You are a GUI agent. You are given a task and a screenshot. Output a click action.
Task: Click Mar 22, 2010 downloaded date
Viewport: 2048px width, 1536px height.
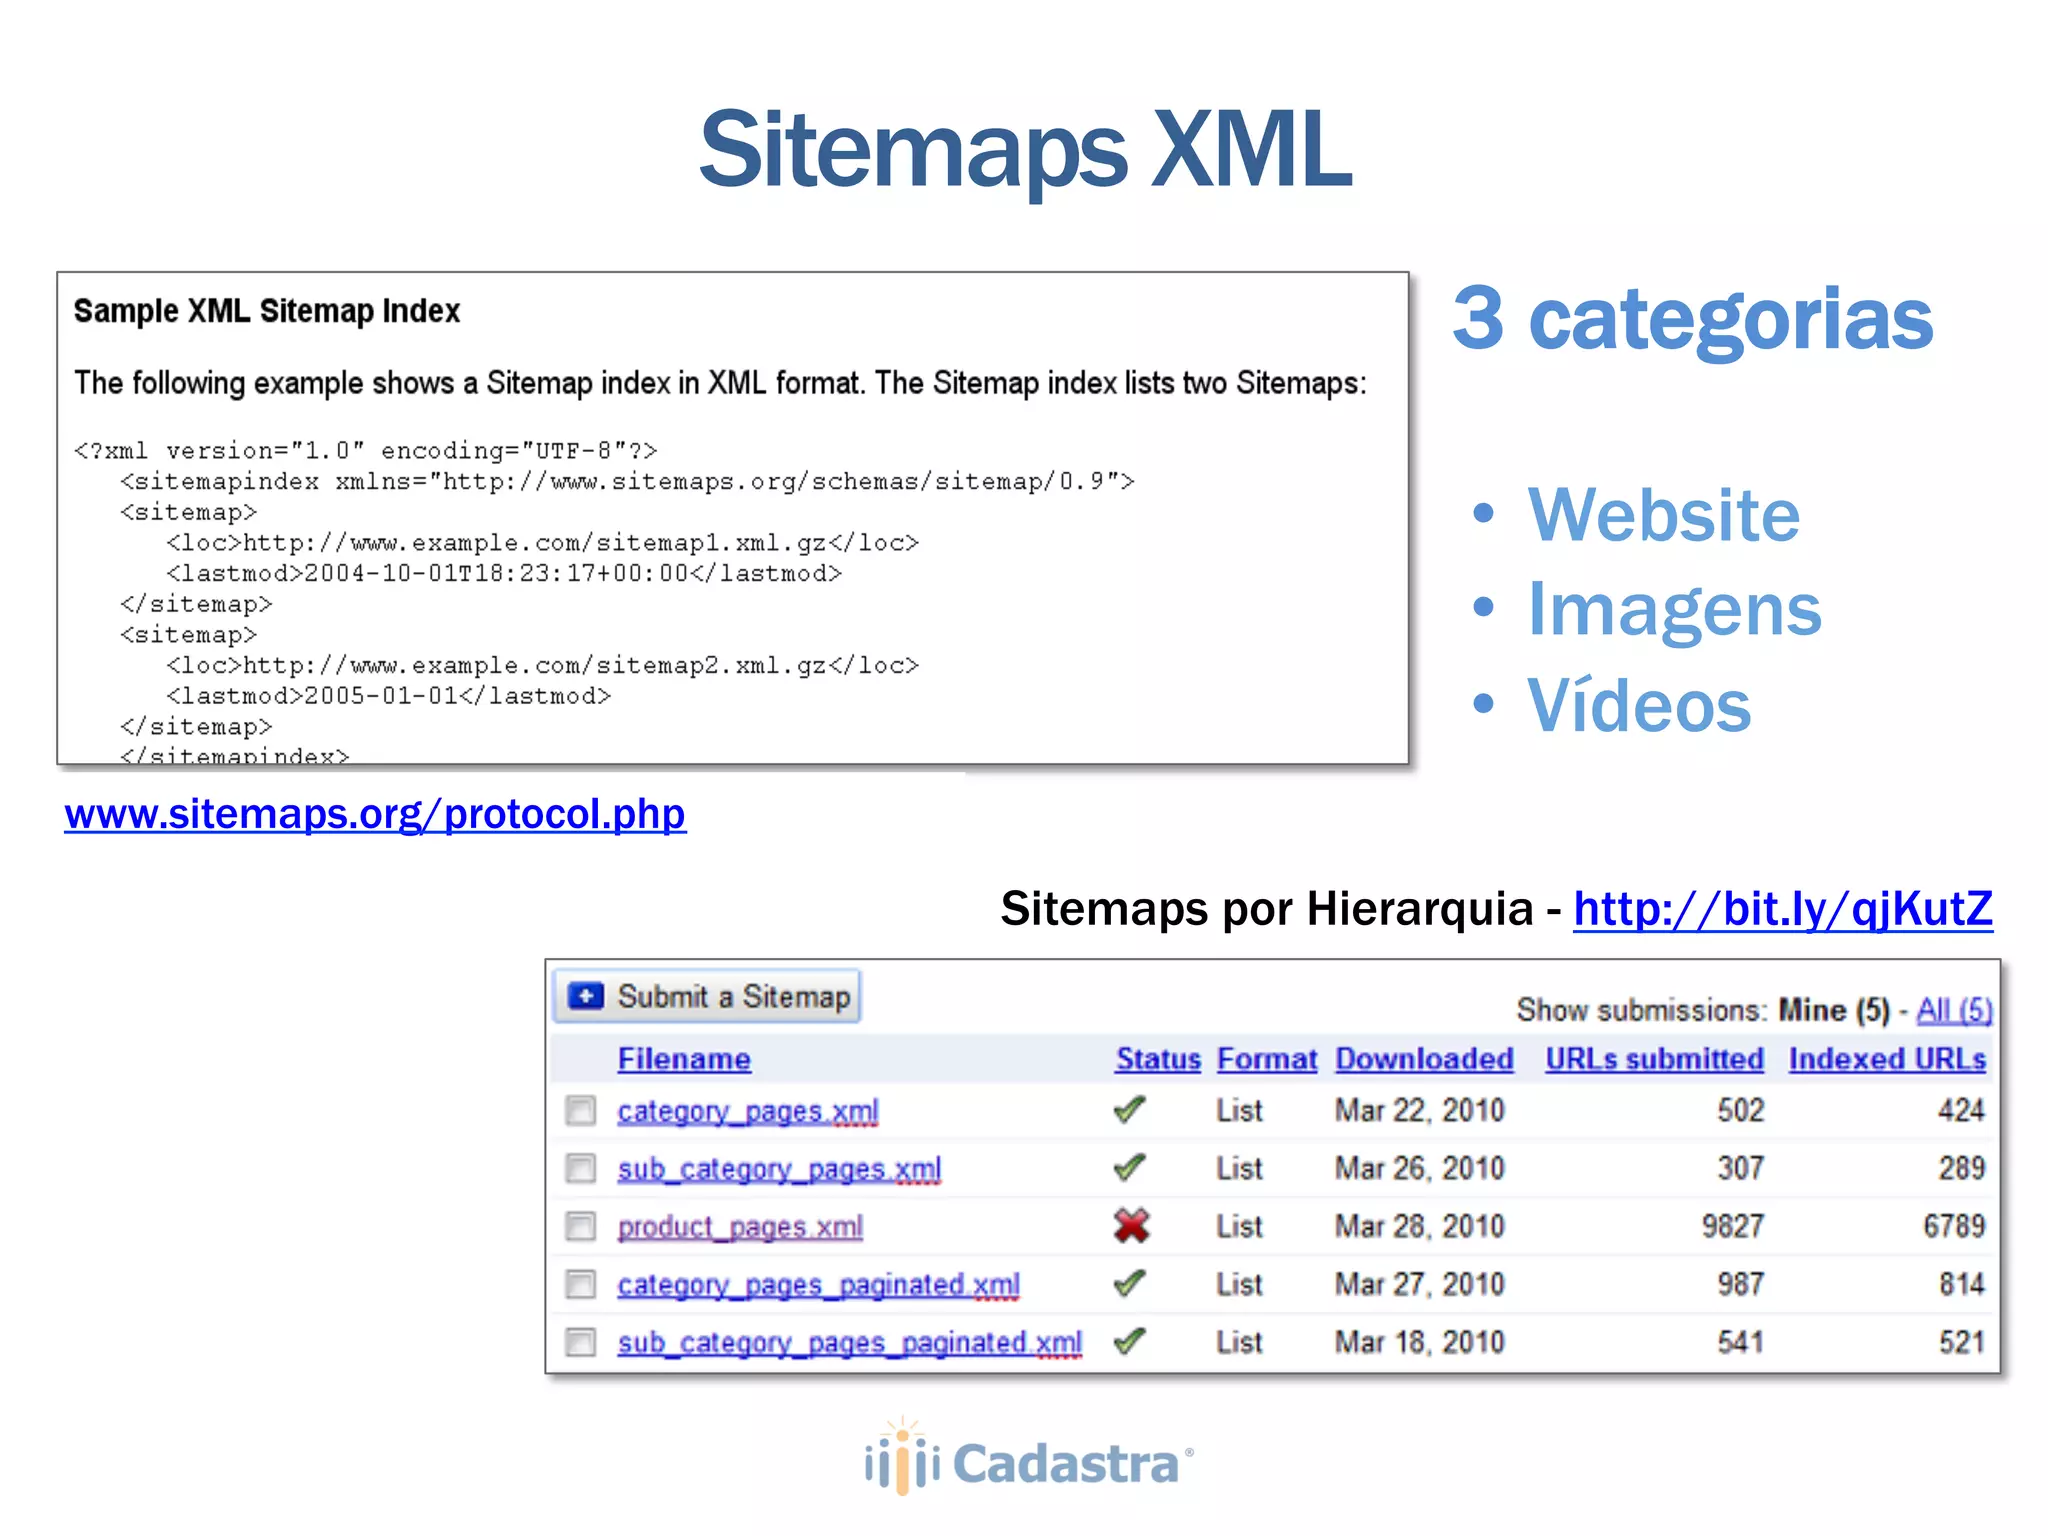[1419, 1110]
